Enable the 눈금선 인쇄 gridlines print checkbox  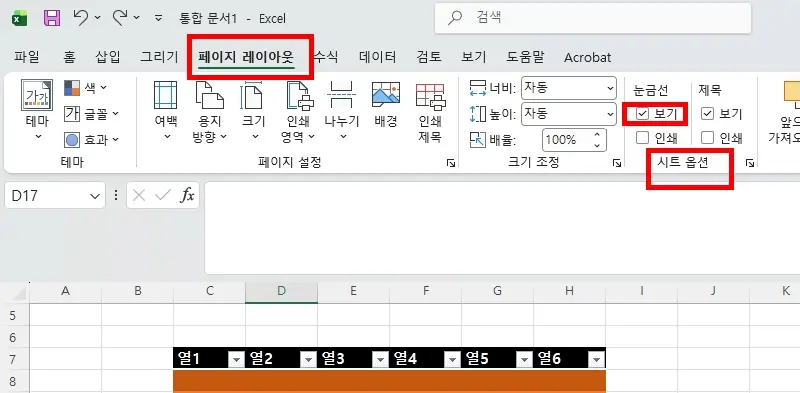(x=643, y=138)
